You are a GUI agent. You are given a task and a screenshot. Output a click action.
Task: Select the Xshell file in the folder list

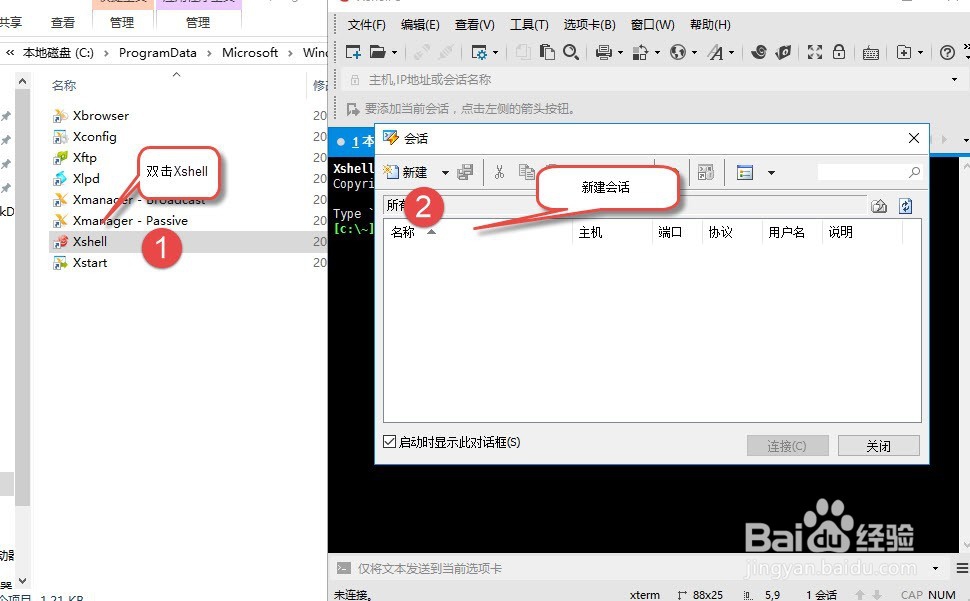tap(90, 241)
